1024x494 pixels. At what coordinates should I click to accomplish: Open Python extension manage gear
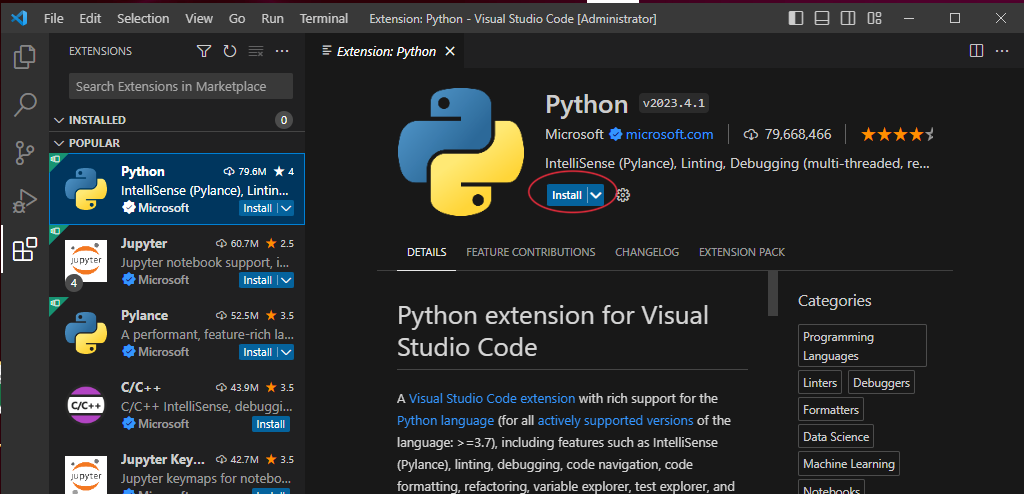(x=623, y=195)
